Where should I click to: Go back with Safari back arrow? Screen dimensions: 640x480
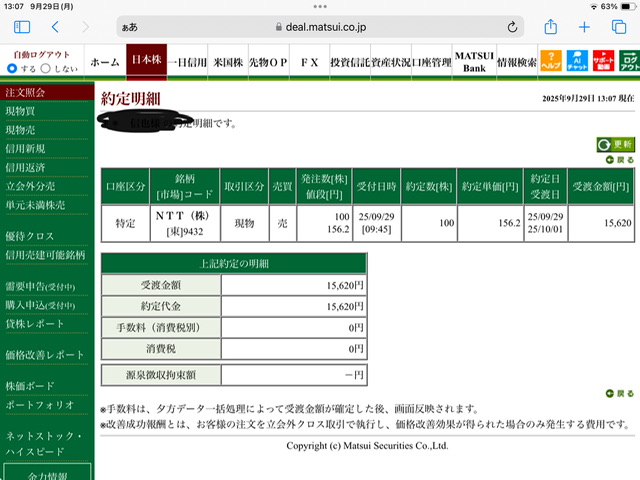(x=56, y=27)
